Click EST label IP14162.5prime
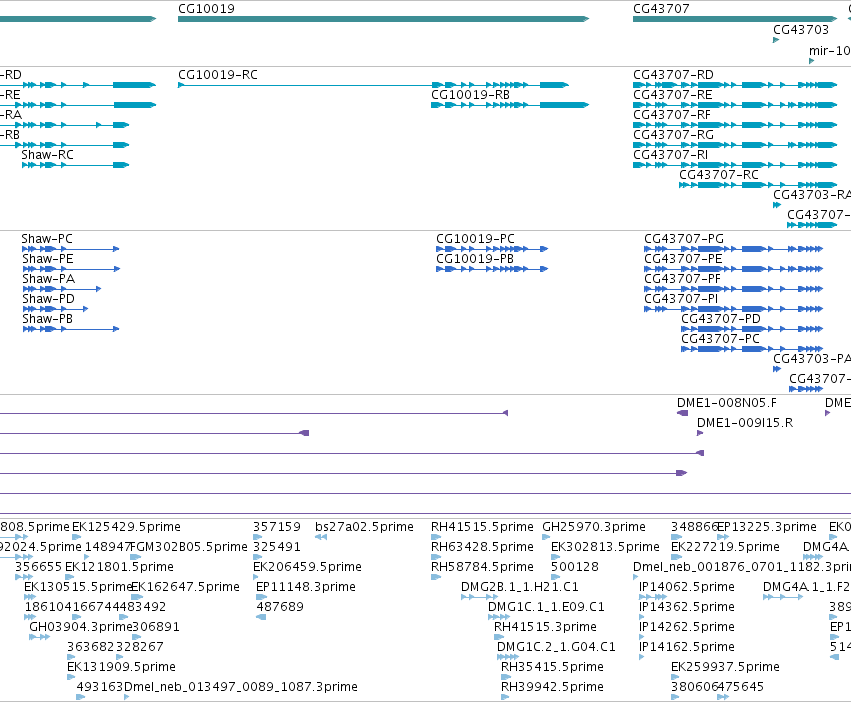 click(x=687, y=647)
